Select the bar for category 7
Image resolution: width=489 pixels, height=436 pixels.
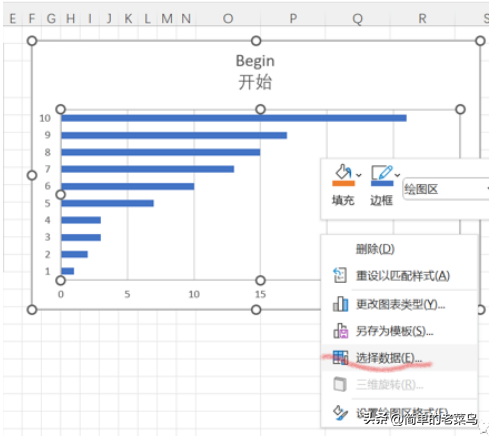click(148, 169)
